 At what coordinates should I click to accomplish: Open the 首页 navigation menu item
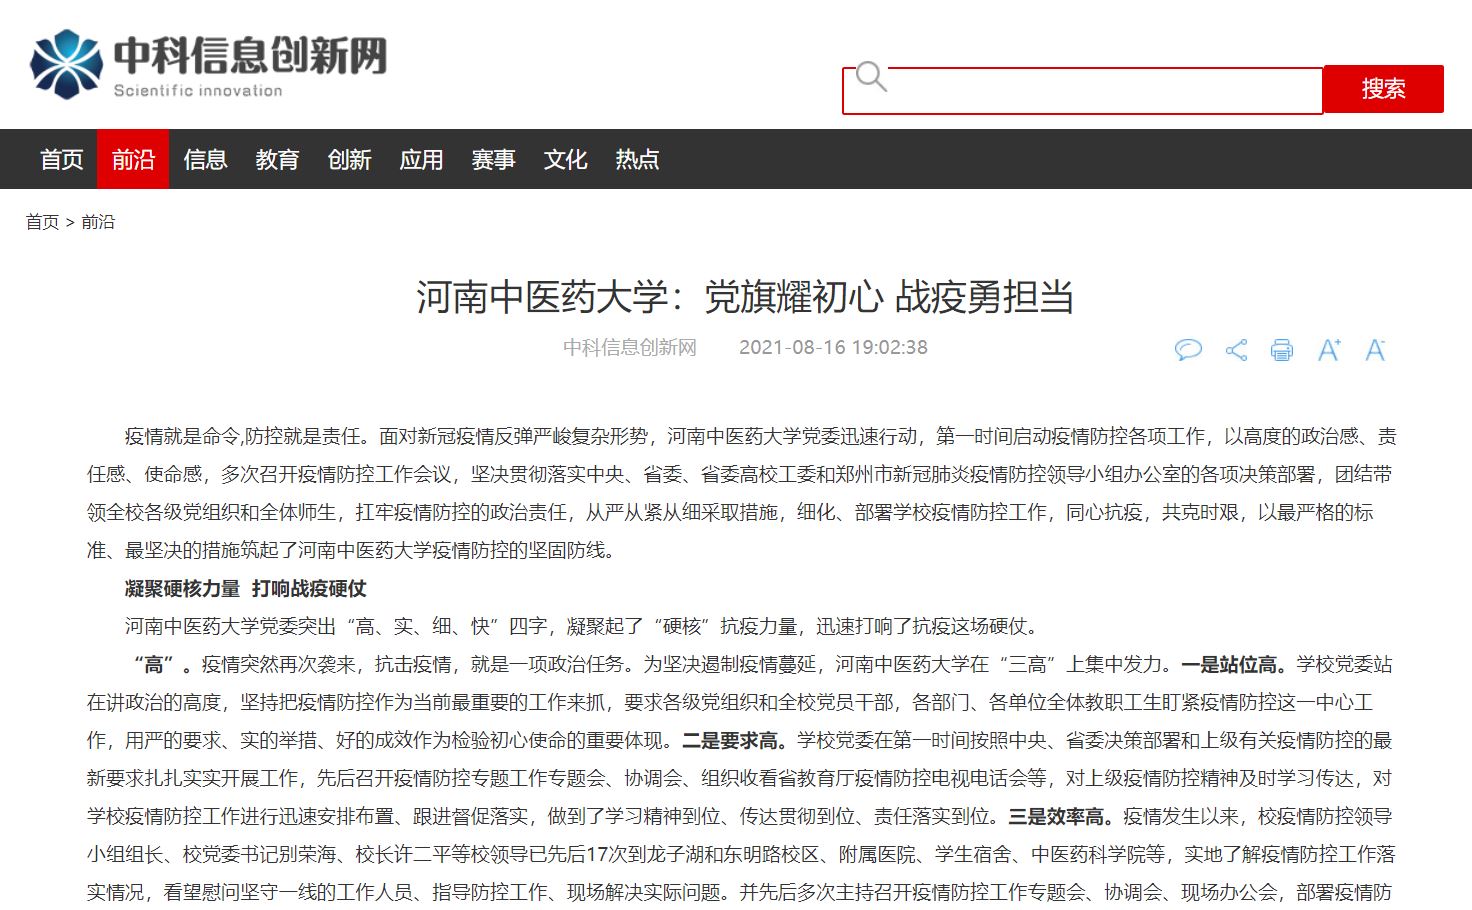pos(61,160)
